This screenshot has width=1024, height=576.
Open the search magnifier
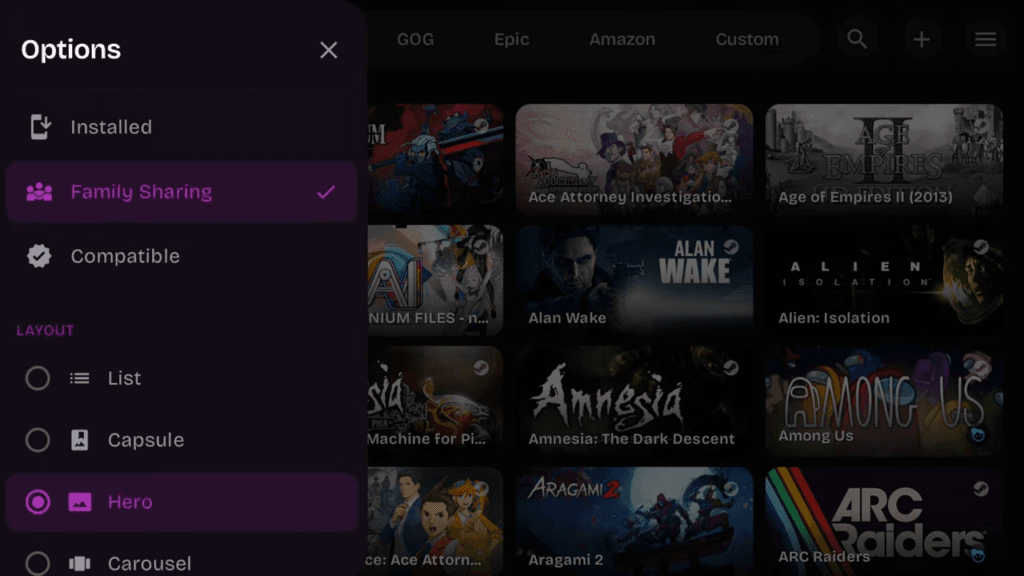[857, 39]
